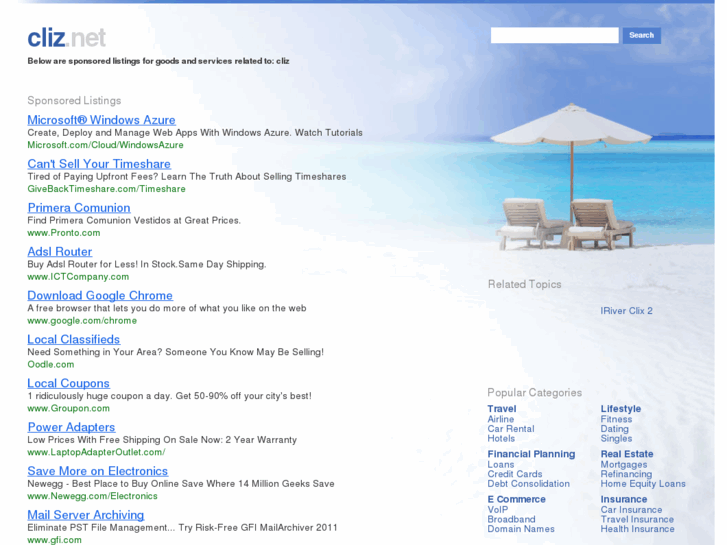The width and height of the screenshot is (727, 545).
Task: Select the Car Rental category link
Action: pos(510,429)
